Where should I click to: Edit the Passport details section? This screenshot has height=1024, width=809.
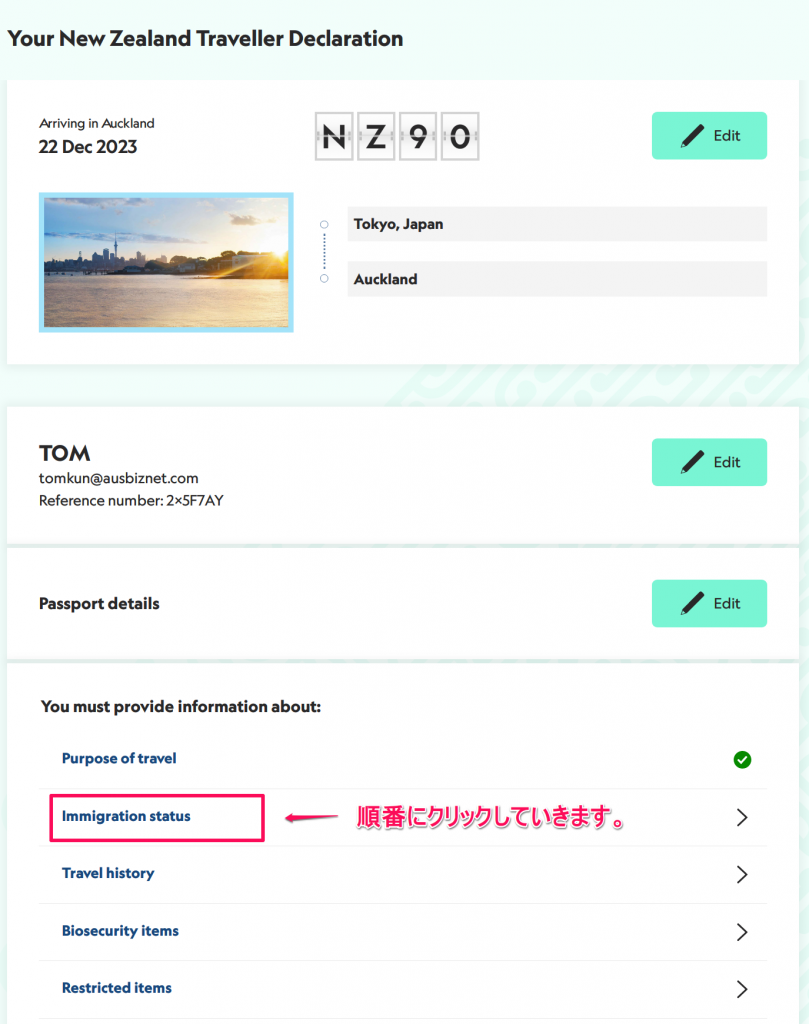point(709,603)
